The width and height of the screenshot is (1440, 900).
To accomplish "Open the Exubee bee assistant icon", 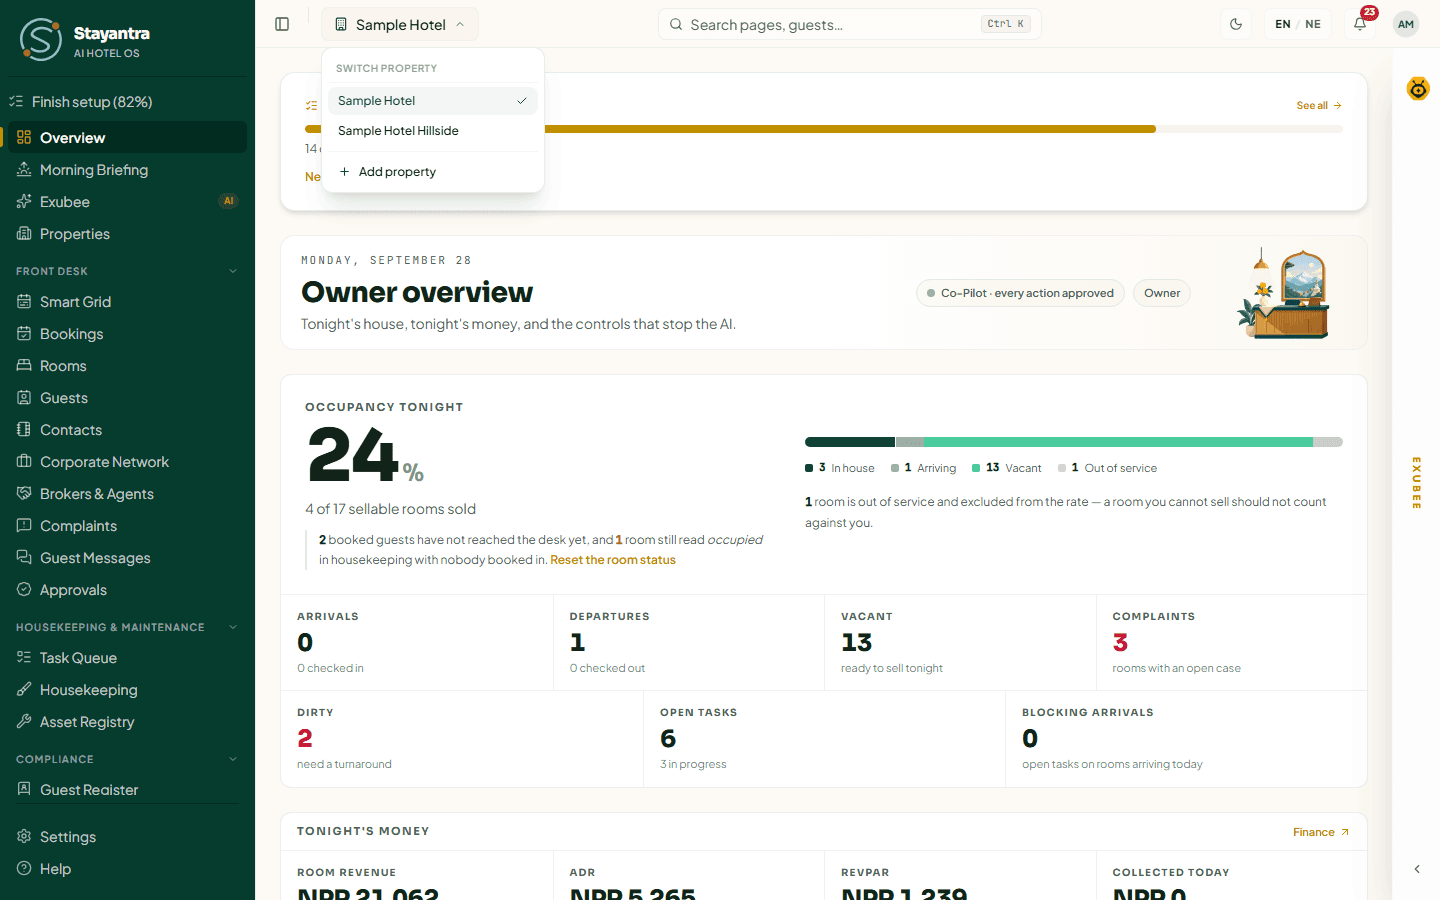I will pos(1418,89).
